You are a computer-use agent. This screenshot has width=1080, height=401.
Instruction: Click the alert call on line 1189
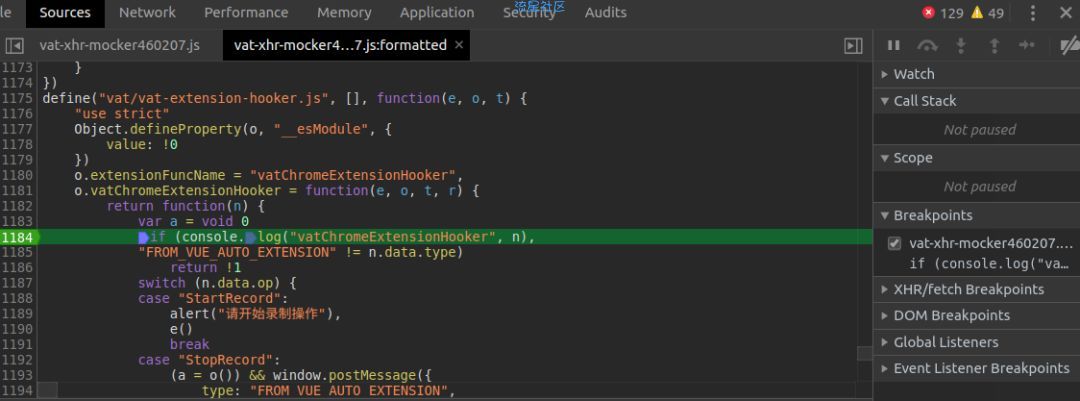coord(256,314)
